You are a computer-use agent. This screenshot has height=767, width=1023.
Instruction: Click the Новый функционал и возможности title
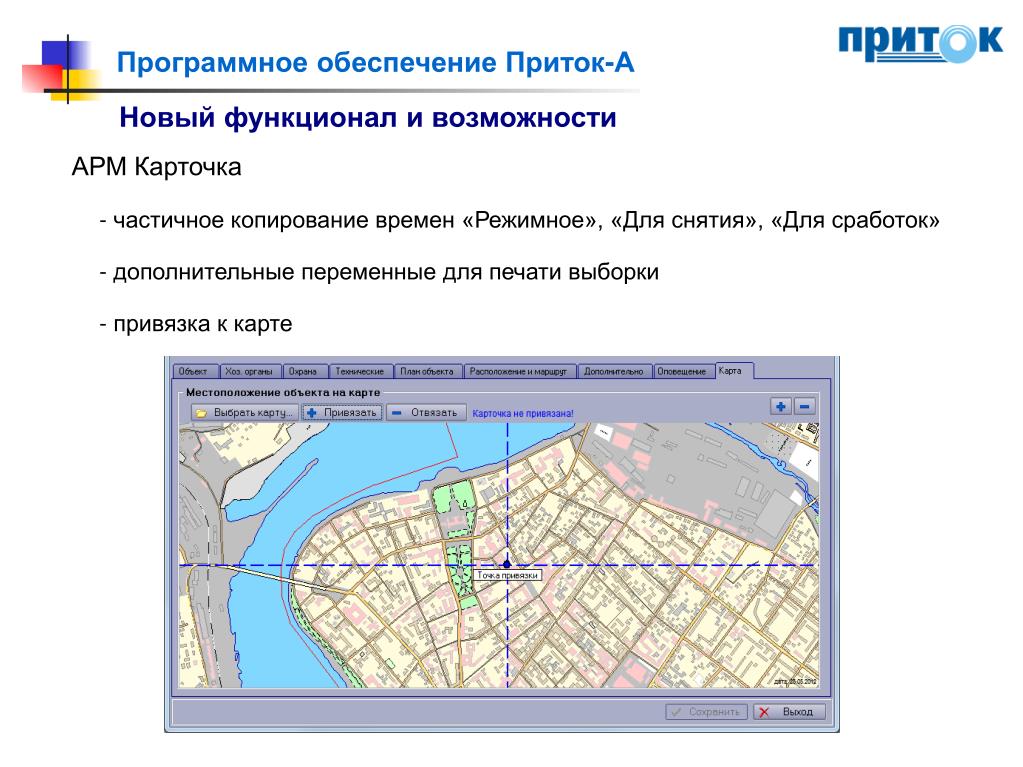368,118
